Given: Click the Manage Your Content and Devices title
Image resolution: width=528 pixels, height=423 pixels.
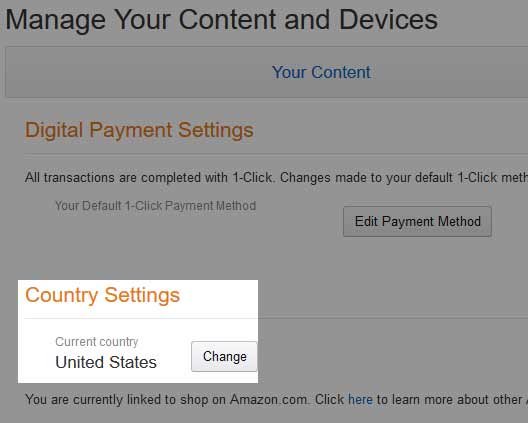Looking at the screenshot, I should click(x=221, y=20).
